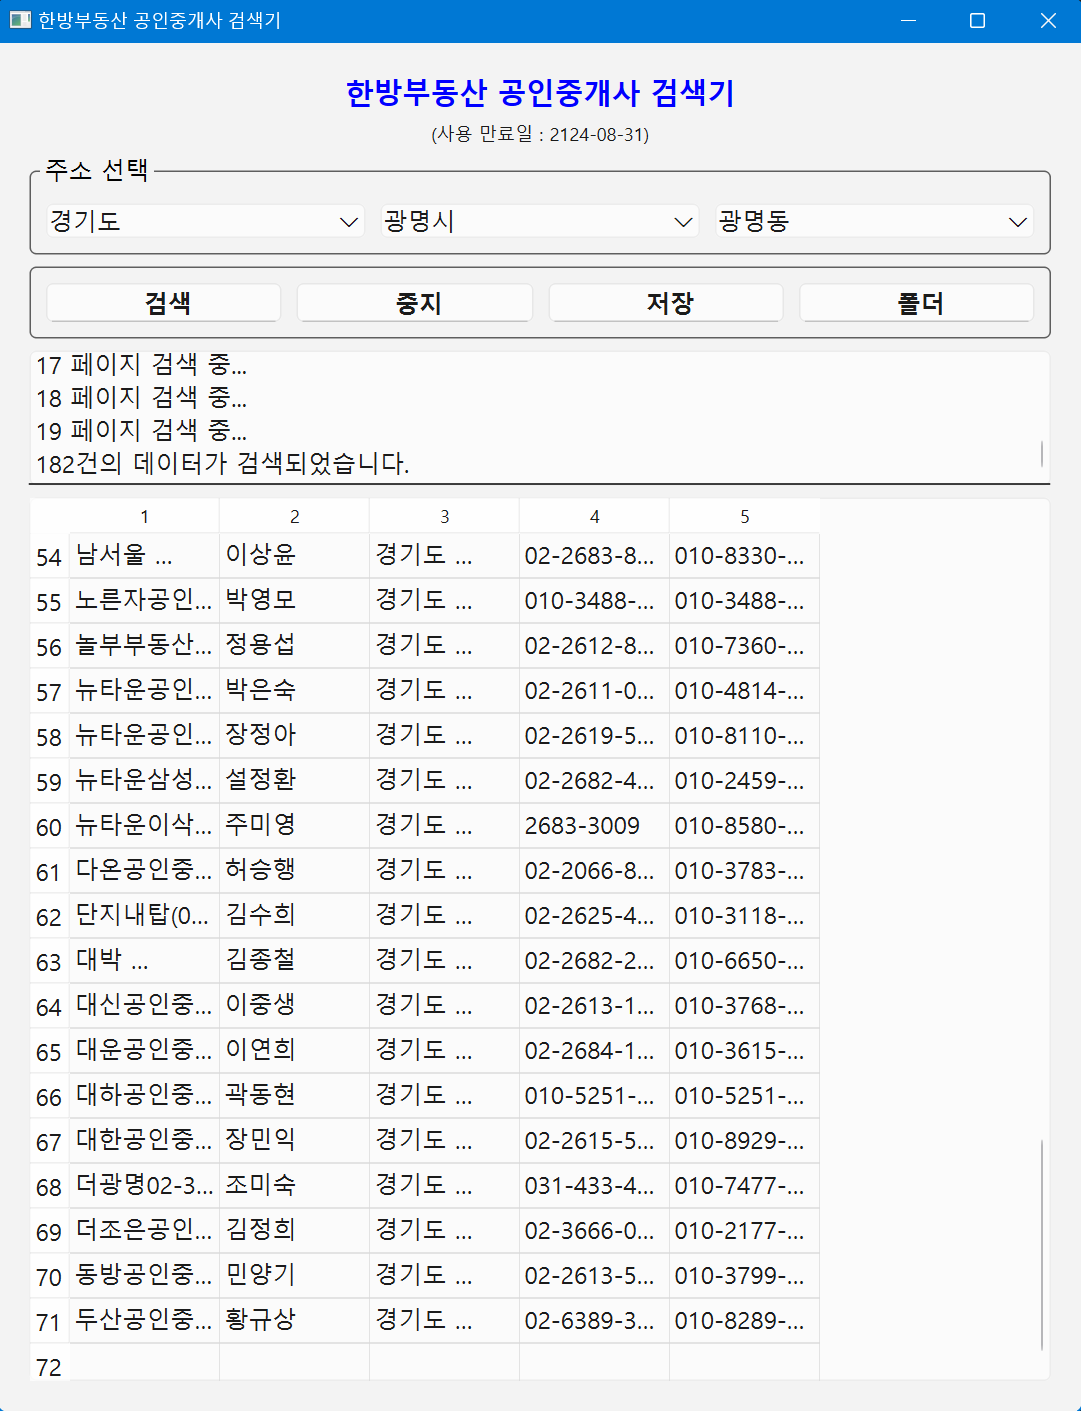
Task: Select agent name 박영모 in row 55
Action: click(x=293, y=600)
